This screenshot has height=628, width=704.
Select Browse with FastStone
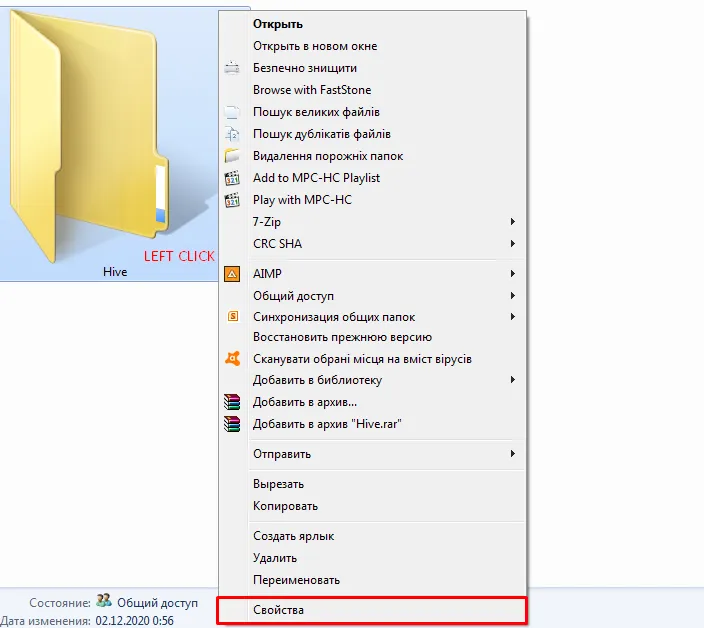click(x=372, y=90)
